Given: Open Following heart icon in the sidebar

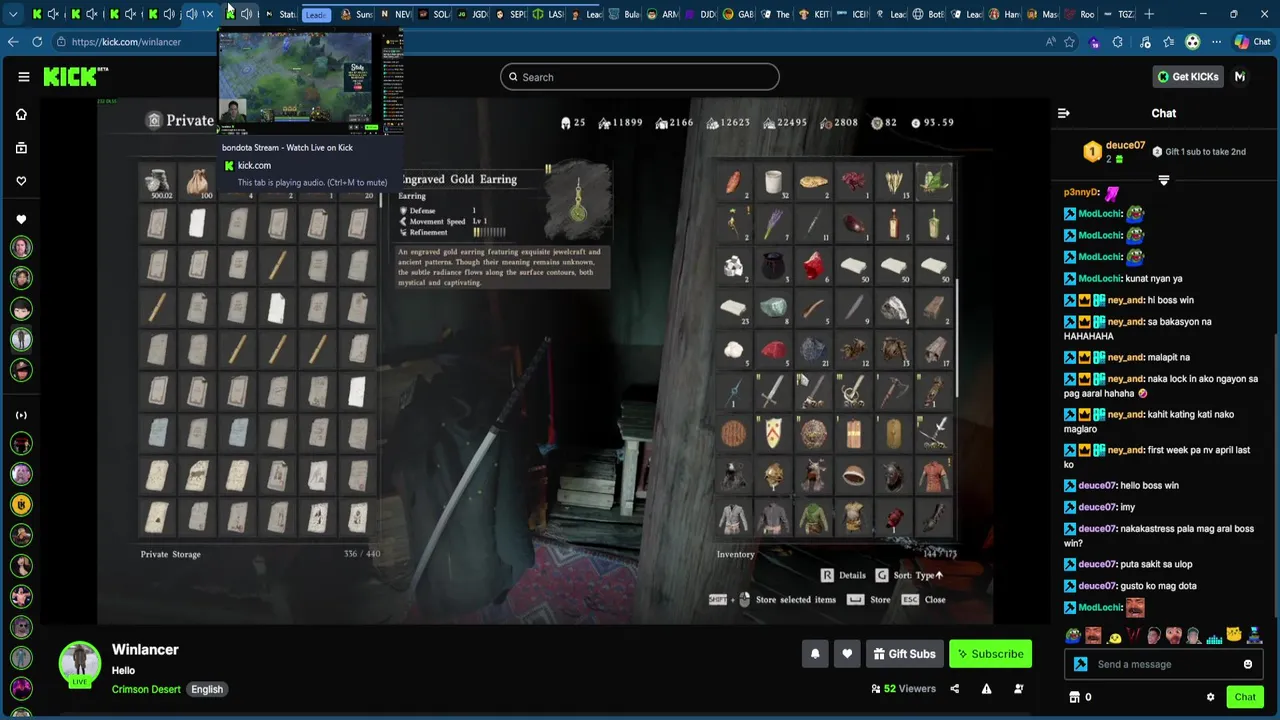Looking at the screenshot, I should coord(21,181).
